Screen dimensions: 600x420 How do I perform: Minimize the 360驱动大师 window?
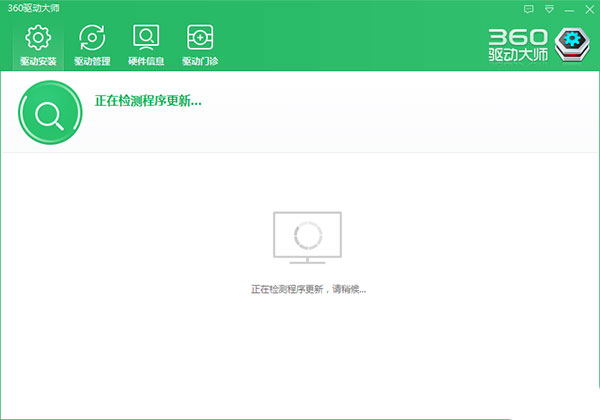point(569,10)
